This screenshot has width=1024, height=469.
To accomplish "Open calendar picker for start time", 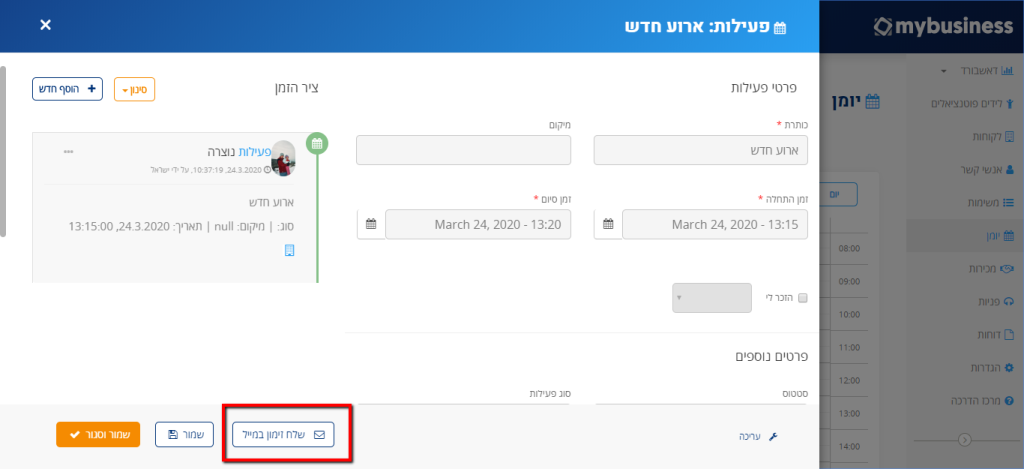I will click(x=608, y=225).
